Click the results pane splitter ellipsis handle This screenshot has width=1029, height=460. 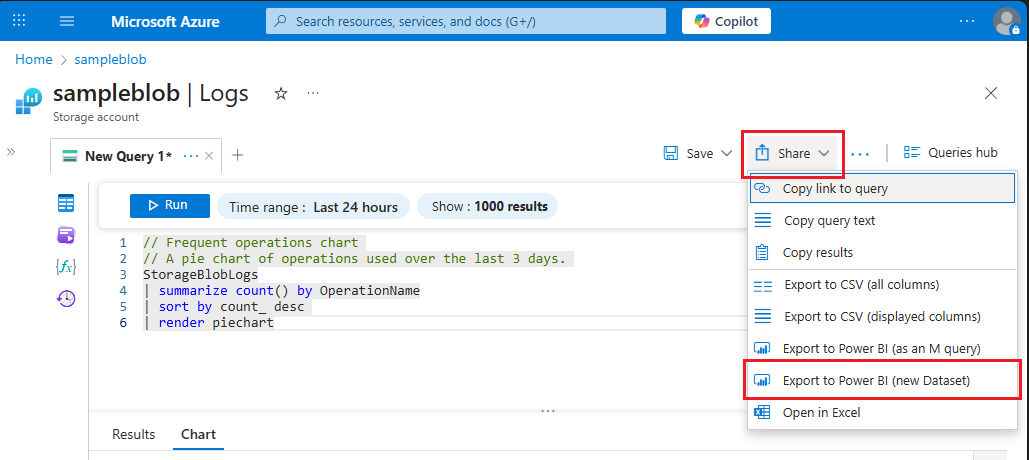tap(547, 411)
